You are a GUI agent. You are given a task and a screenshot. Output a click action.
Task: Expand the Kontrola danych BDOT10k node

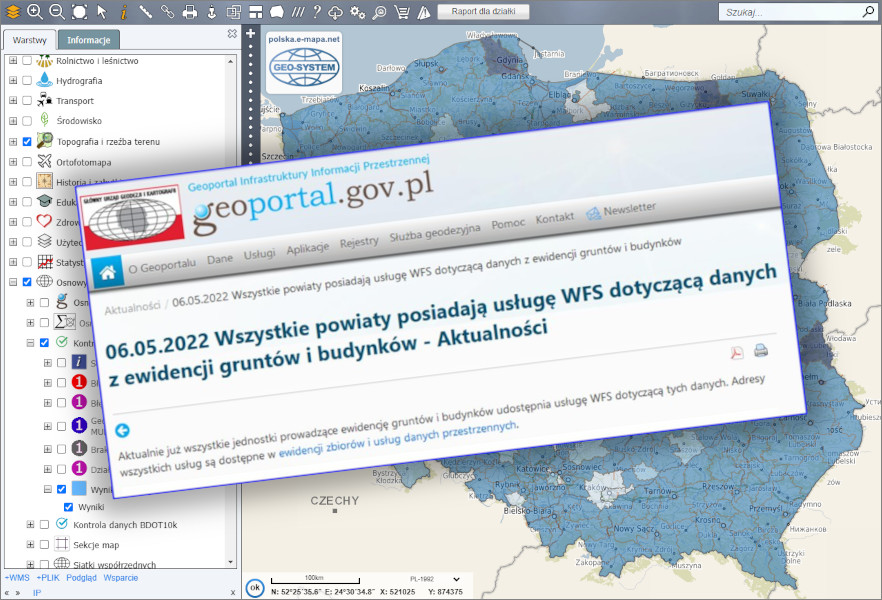click(x=30, y=525)
